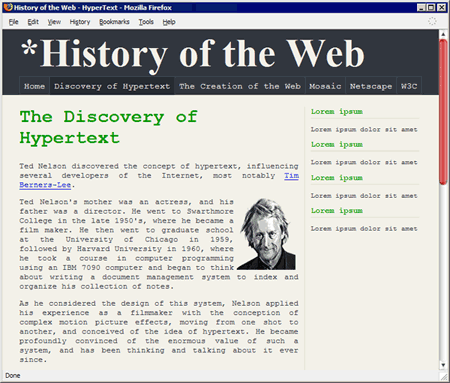Click the window resize grip corner

point(444,377)
